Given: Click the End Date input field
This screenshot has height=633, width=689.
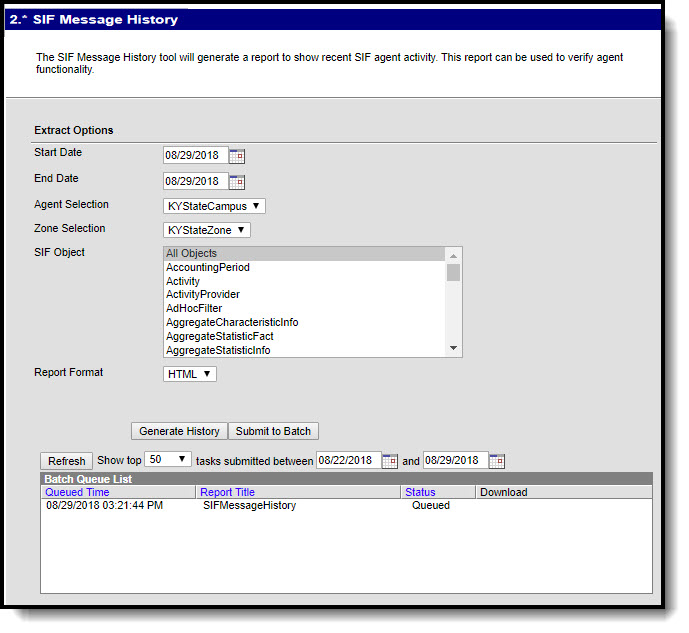Looking at the screenshot, I should point(196,181).
